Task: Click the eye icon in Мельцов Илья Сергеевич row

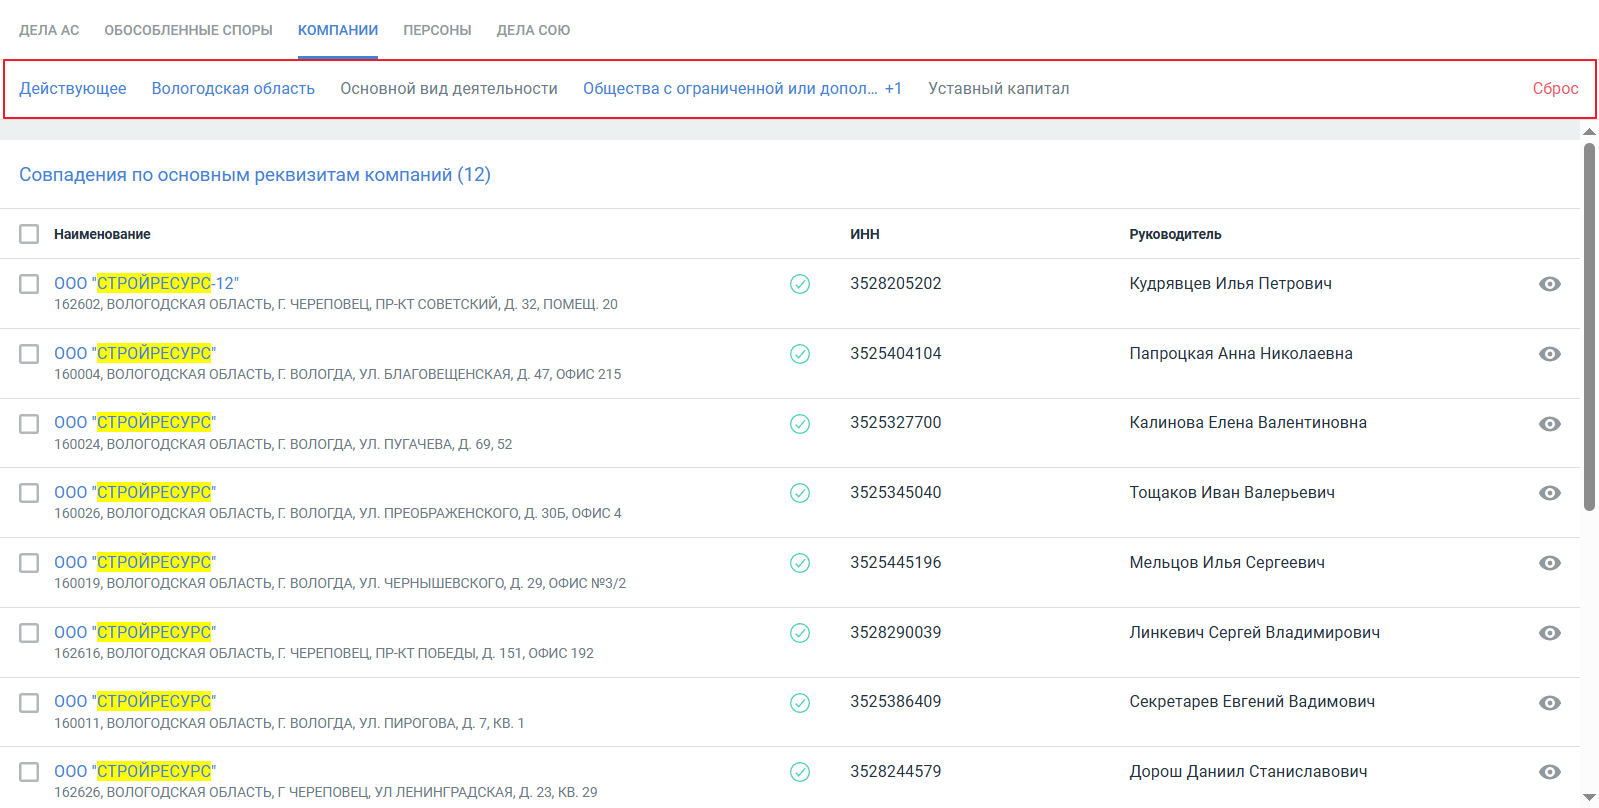Action: pos(1549,563)
